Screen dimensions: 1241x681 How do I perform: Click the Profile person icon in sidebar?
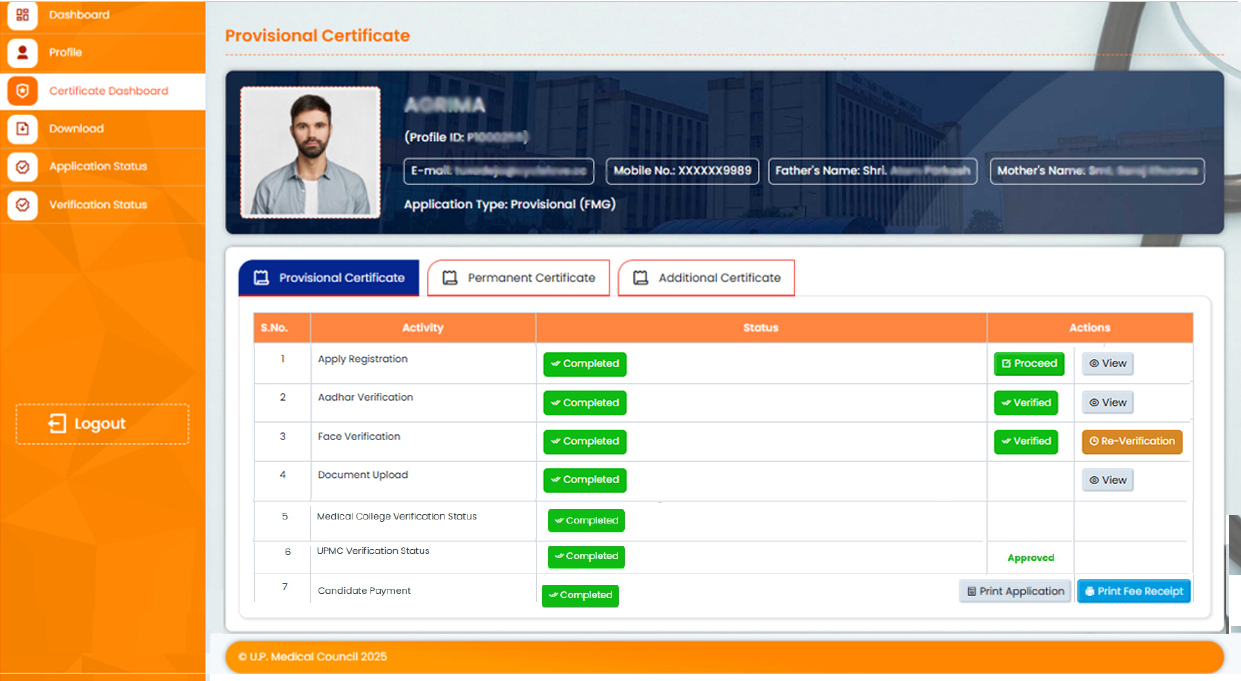click(x=22, y=52)
